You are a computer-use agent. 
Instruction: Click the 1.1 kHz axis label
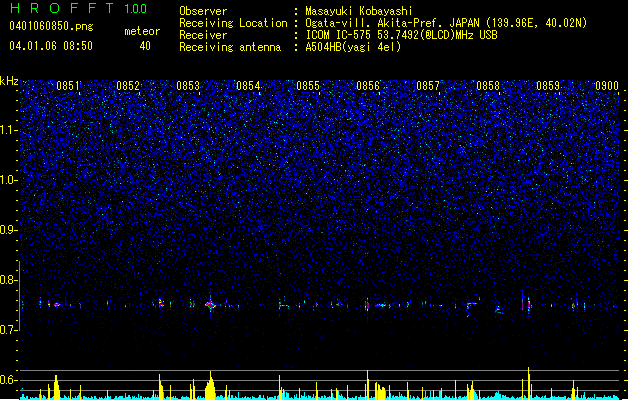[x=9, y=130]
